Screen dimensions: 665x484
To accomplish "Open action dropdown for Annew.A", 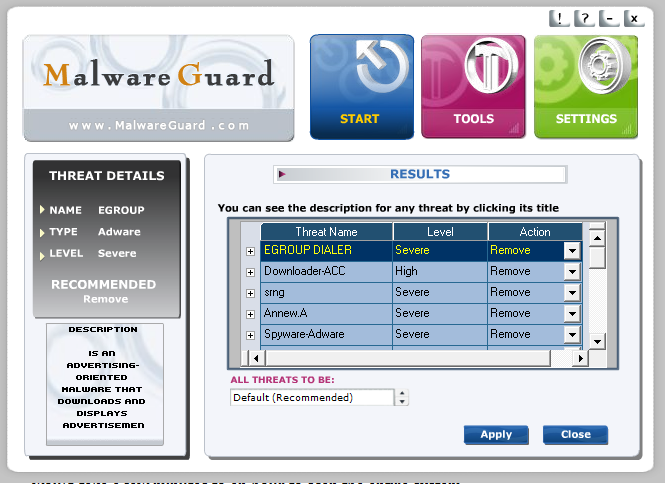I will [572, 313].
